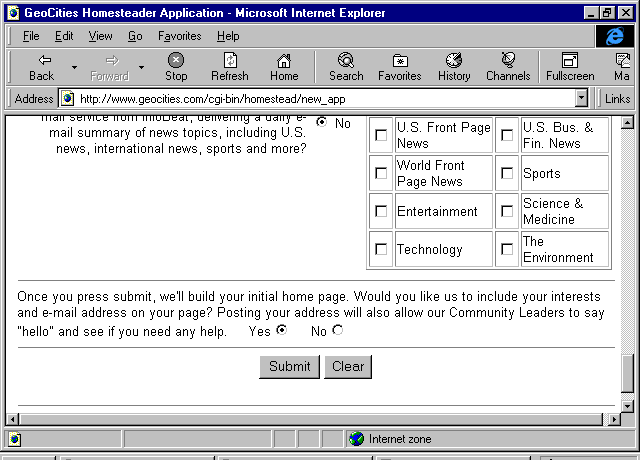Submit the Homesteader application form
The width and height of the screenshot is (640, 460).
coord(289,367)
